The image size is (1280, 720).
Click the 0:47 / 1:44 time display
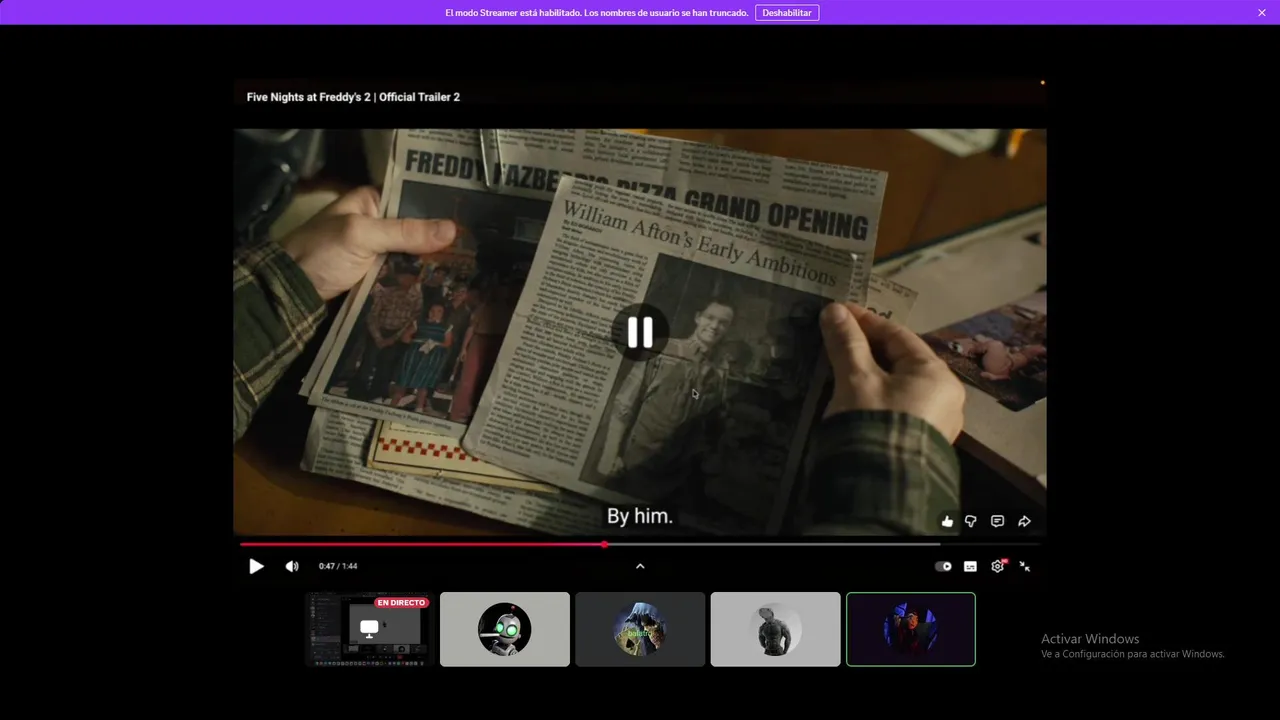click(x=338, y=566)
